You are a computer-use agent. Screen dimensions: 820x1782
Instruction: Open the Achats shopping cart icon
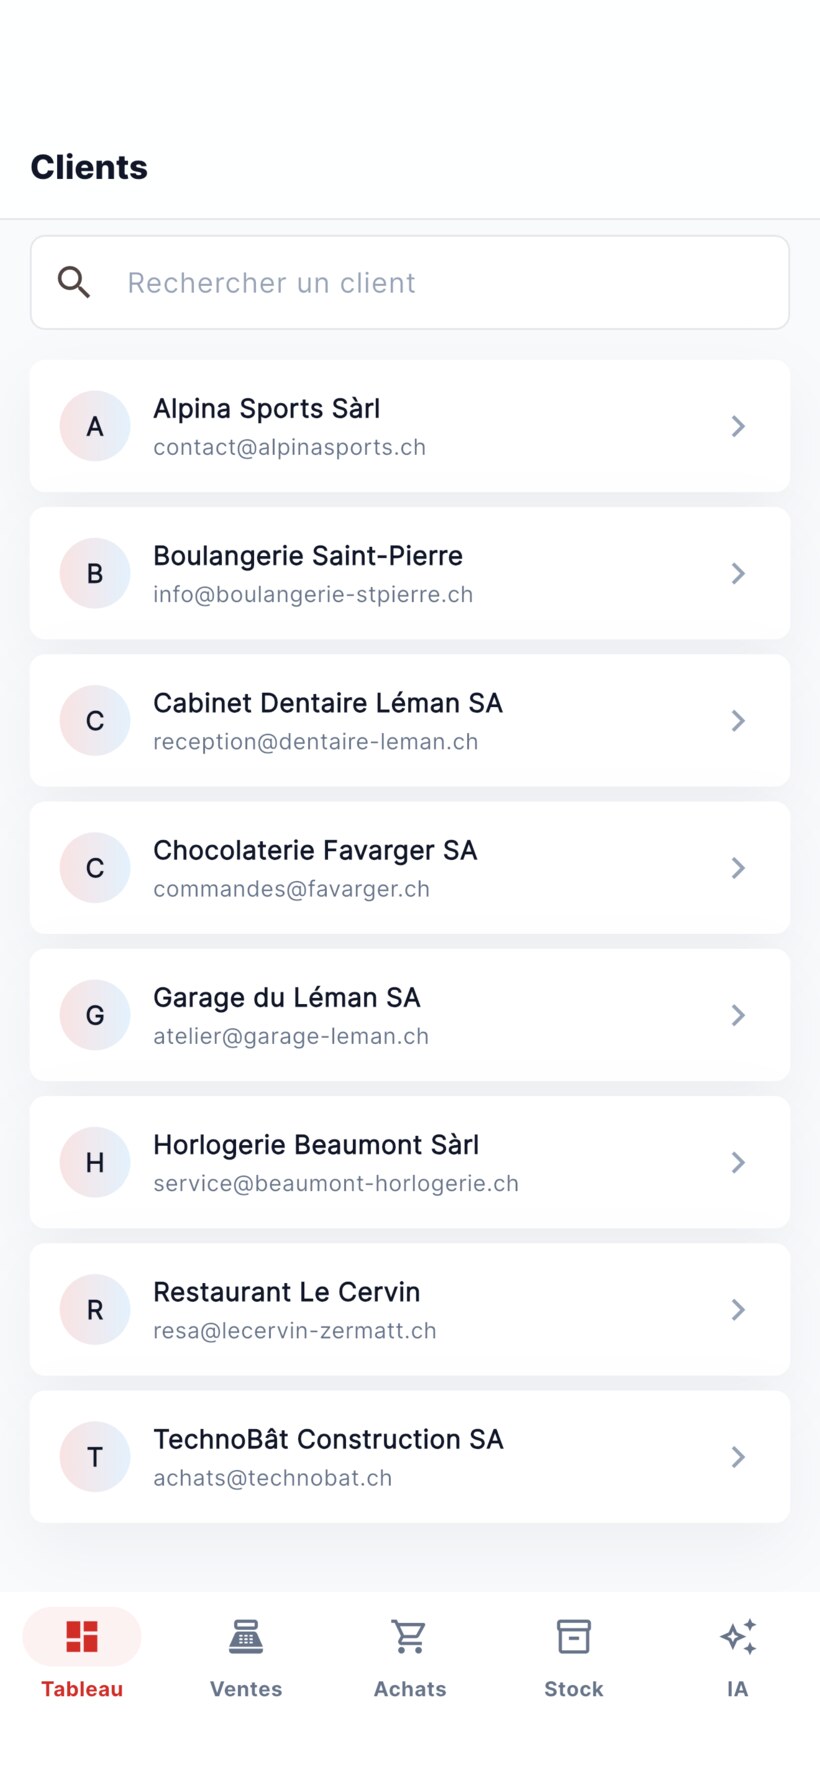coord(410,1637)
